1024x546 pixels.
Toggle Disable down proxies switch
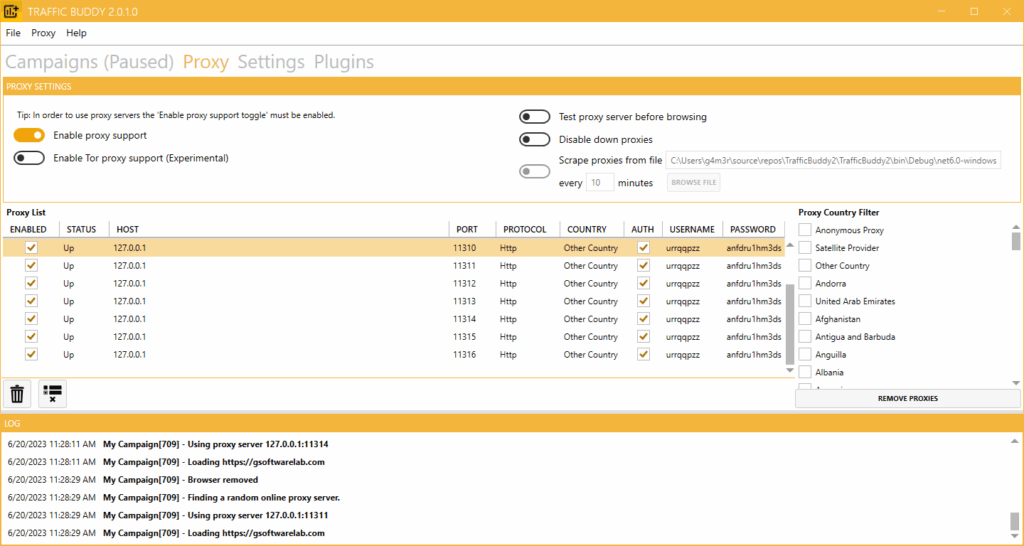(x=535, y=140)
